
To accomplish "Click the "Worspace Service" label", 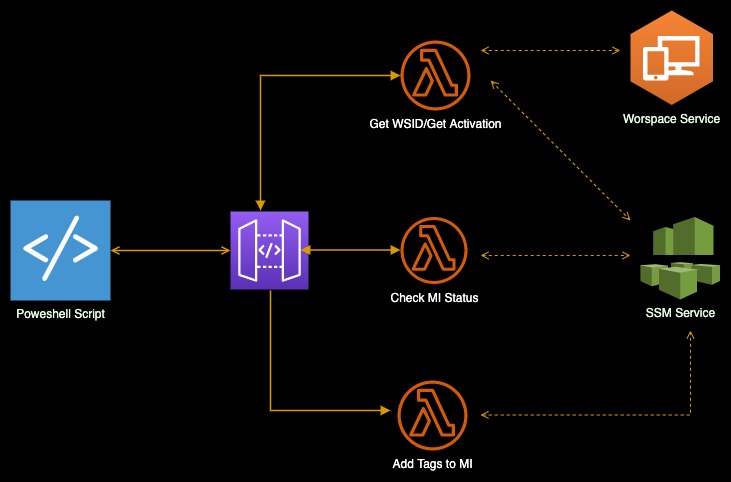I will pos(671,119).
